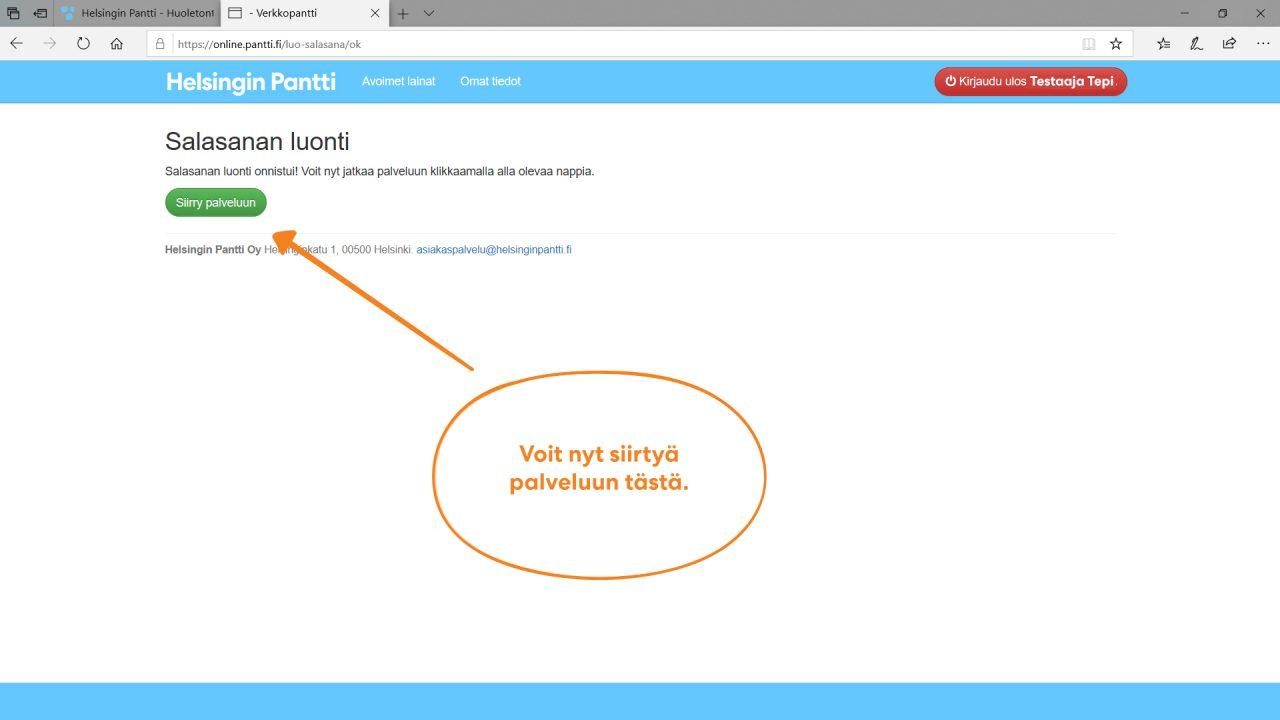Expand the tab preview dropdown chevron
The height and width of the screenshot is (720, 1280).
(429, 13)
